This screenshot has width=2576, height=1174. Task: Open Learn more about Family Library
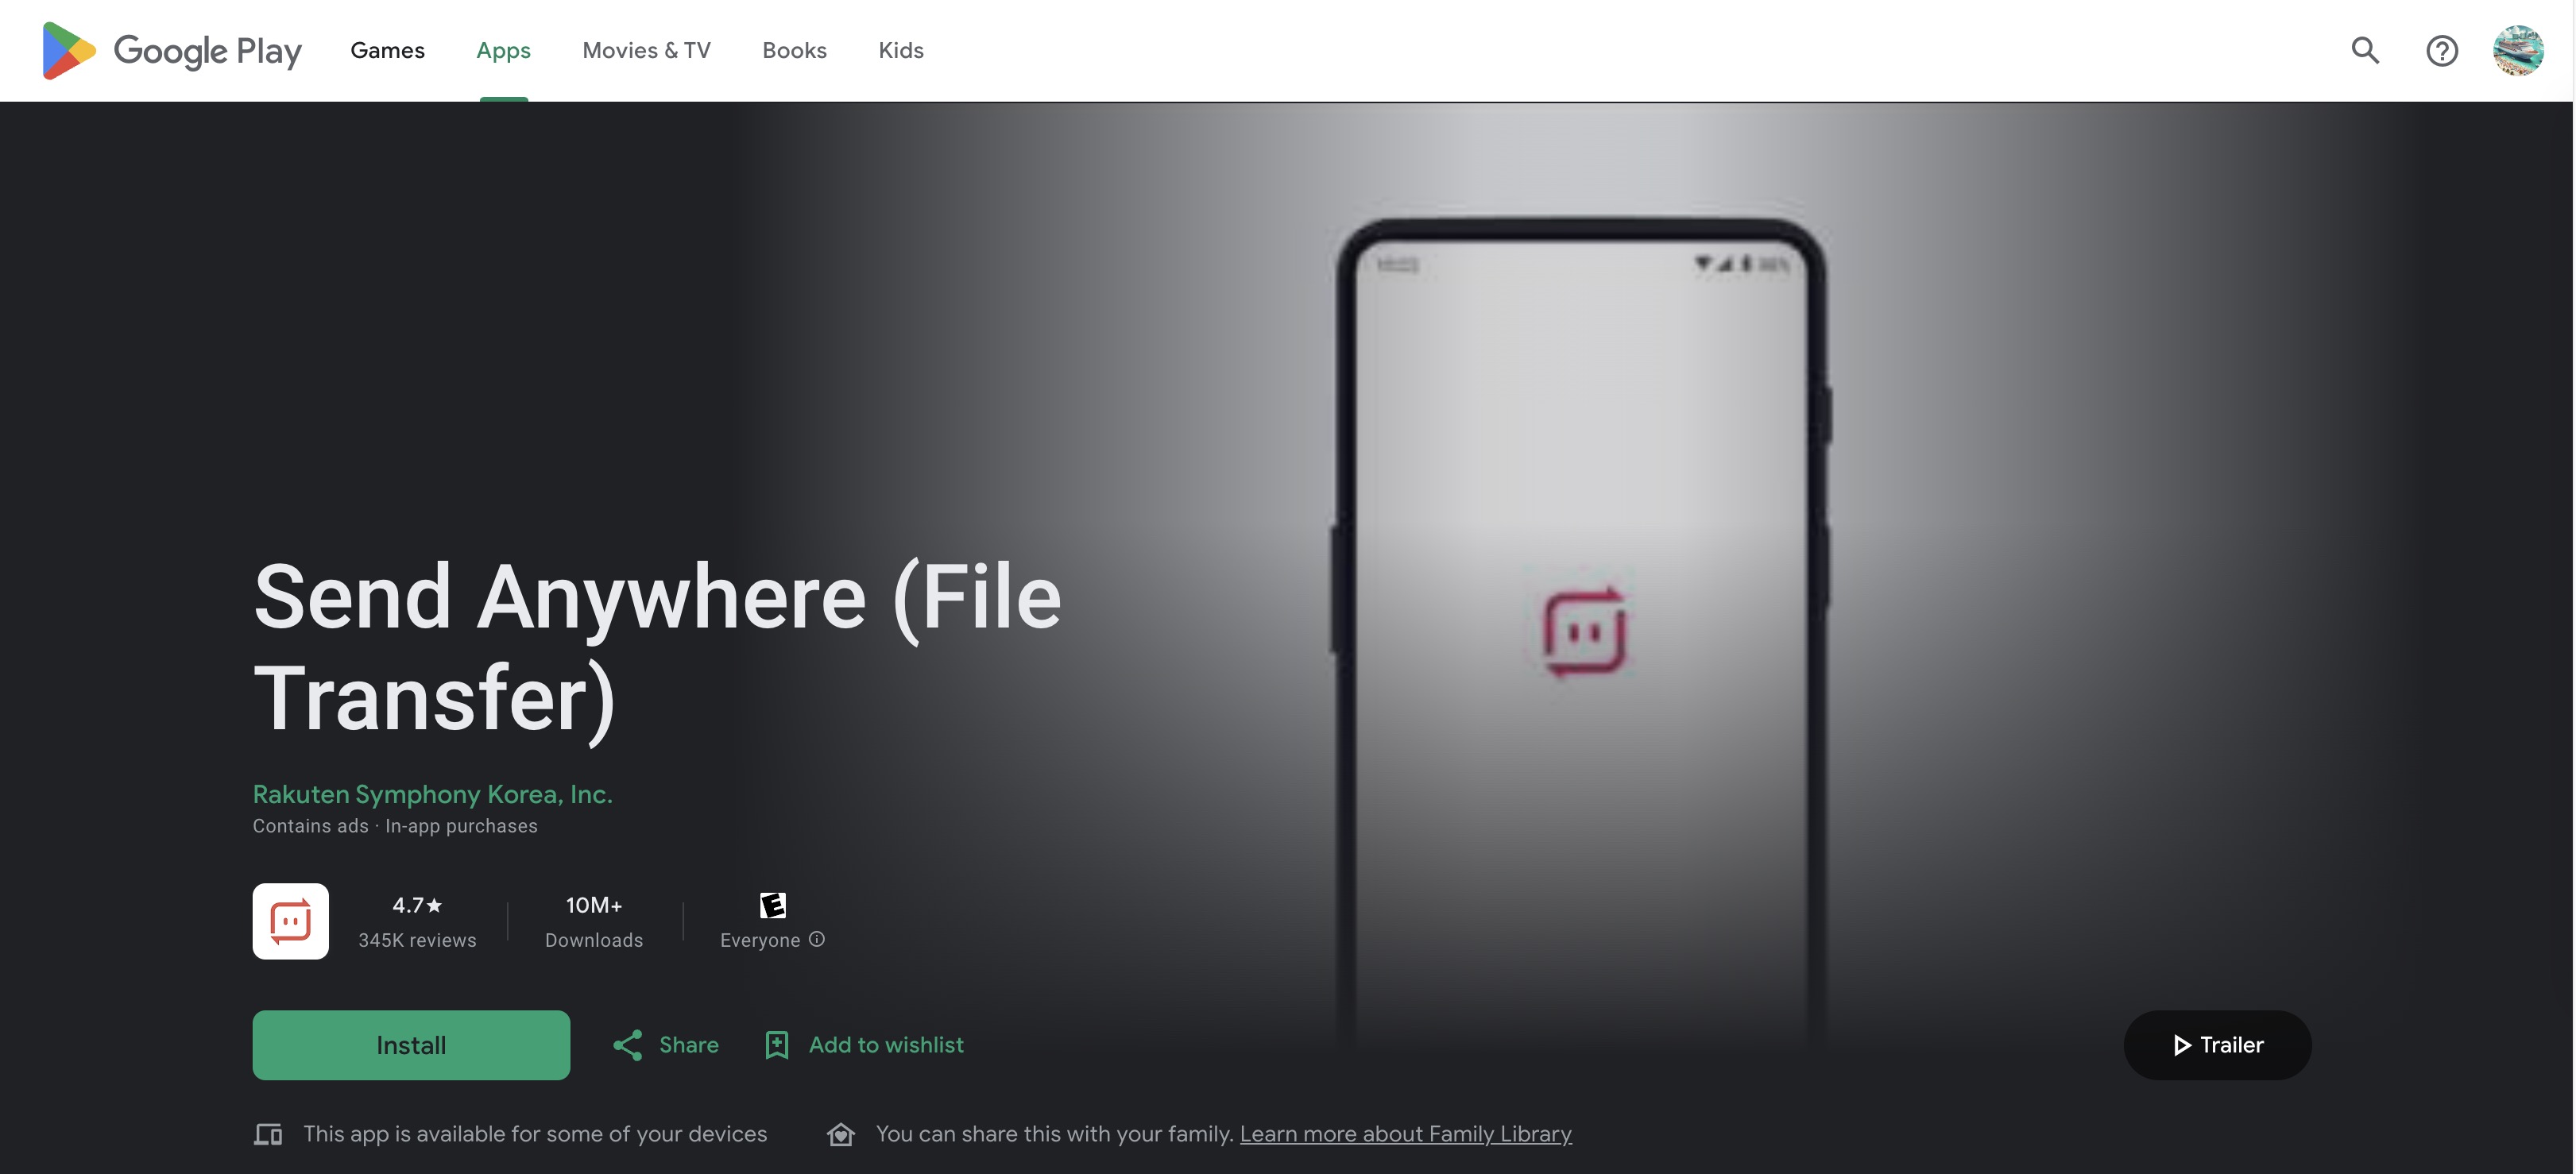pyautogui.click(x=1405, y=1134)
